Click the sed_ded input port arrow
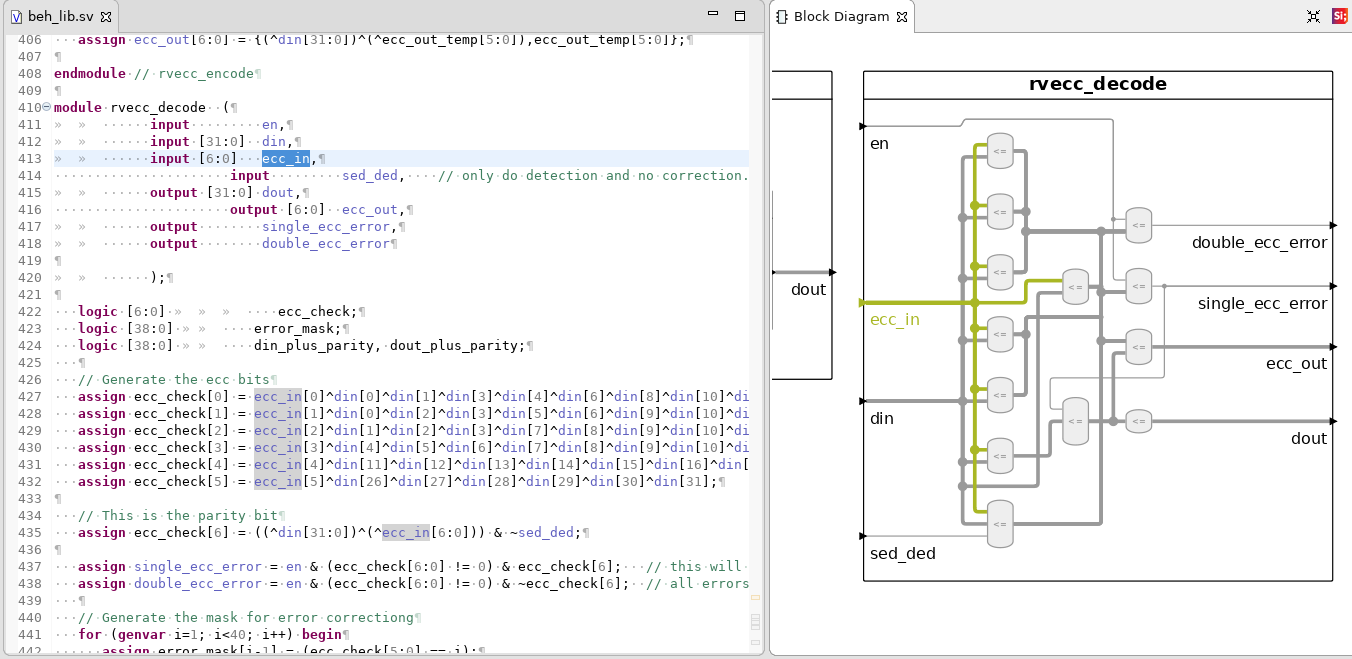 tap(862, 537)
